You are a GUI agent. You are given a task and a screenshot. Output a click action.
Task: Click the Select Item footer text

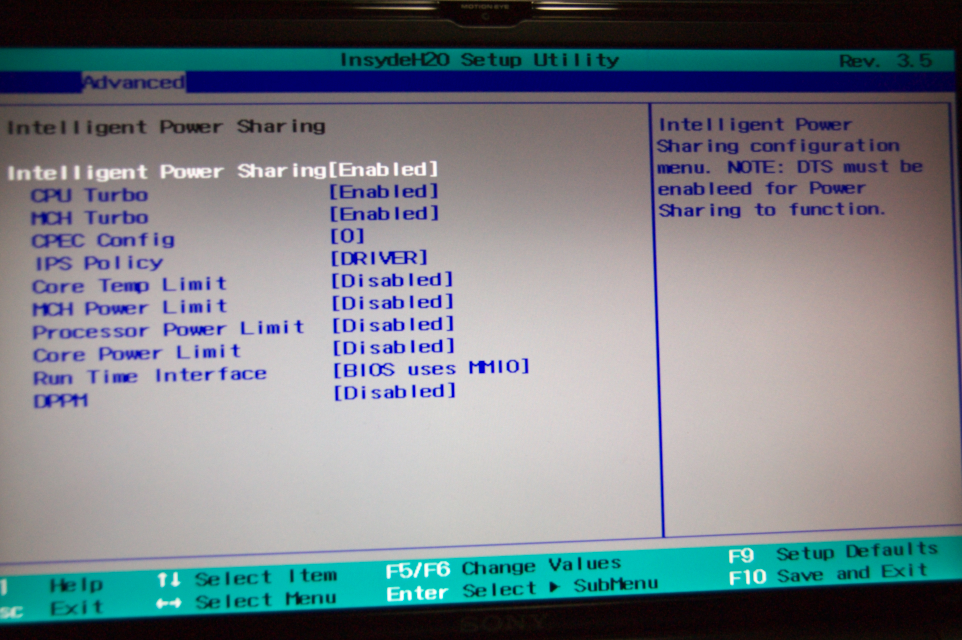pyautogui.click(x=266, y=577)
